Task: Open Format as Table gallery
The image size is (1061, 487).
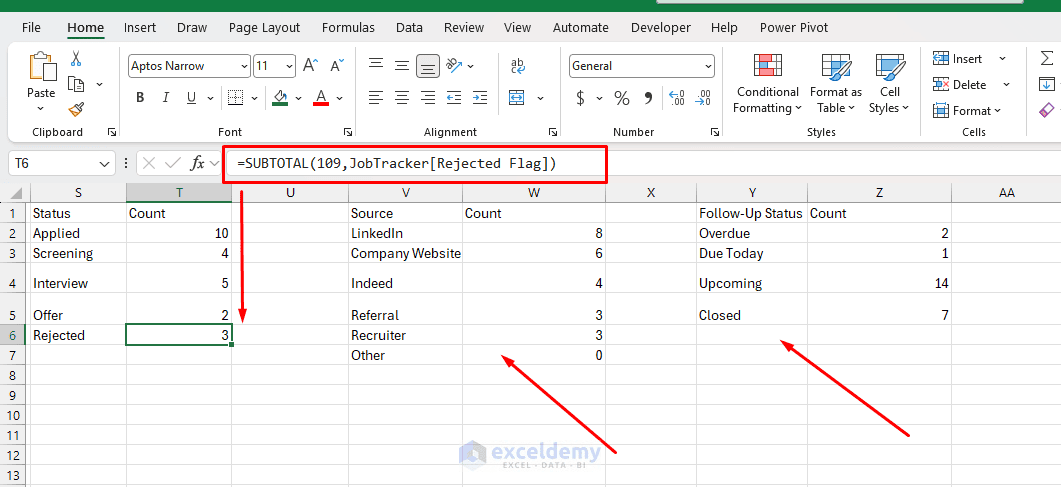Action: point(836,84)
